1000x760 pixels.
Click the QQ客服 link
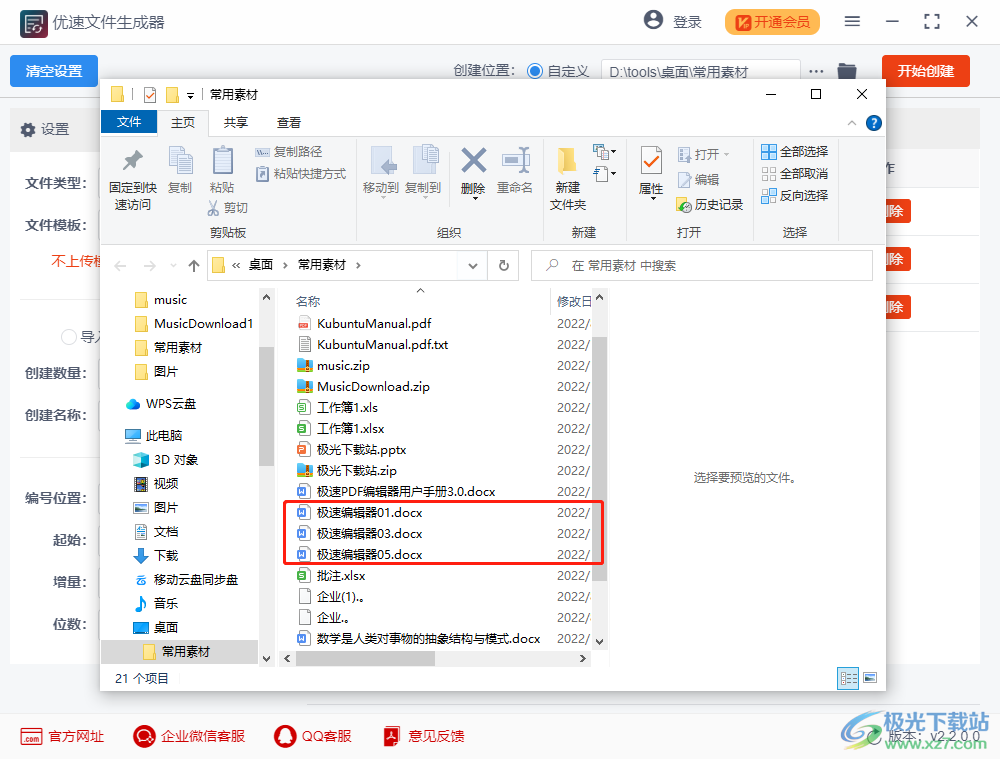point(312,736)
